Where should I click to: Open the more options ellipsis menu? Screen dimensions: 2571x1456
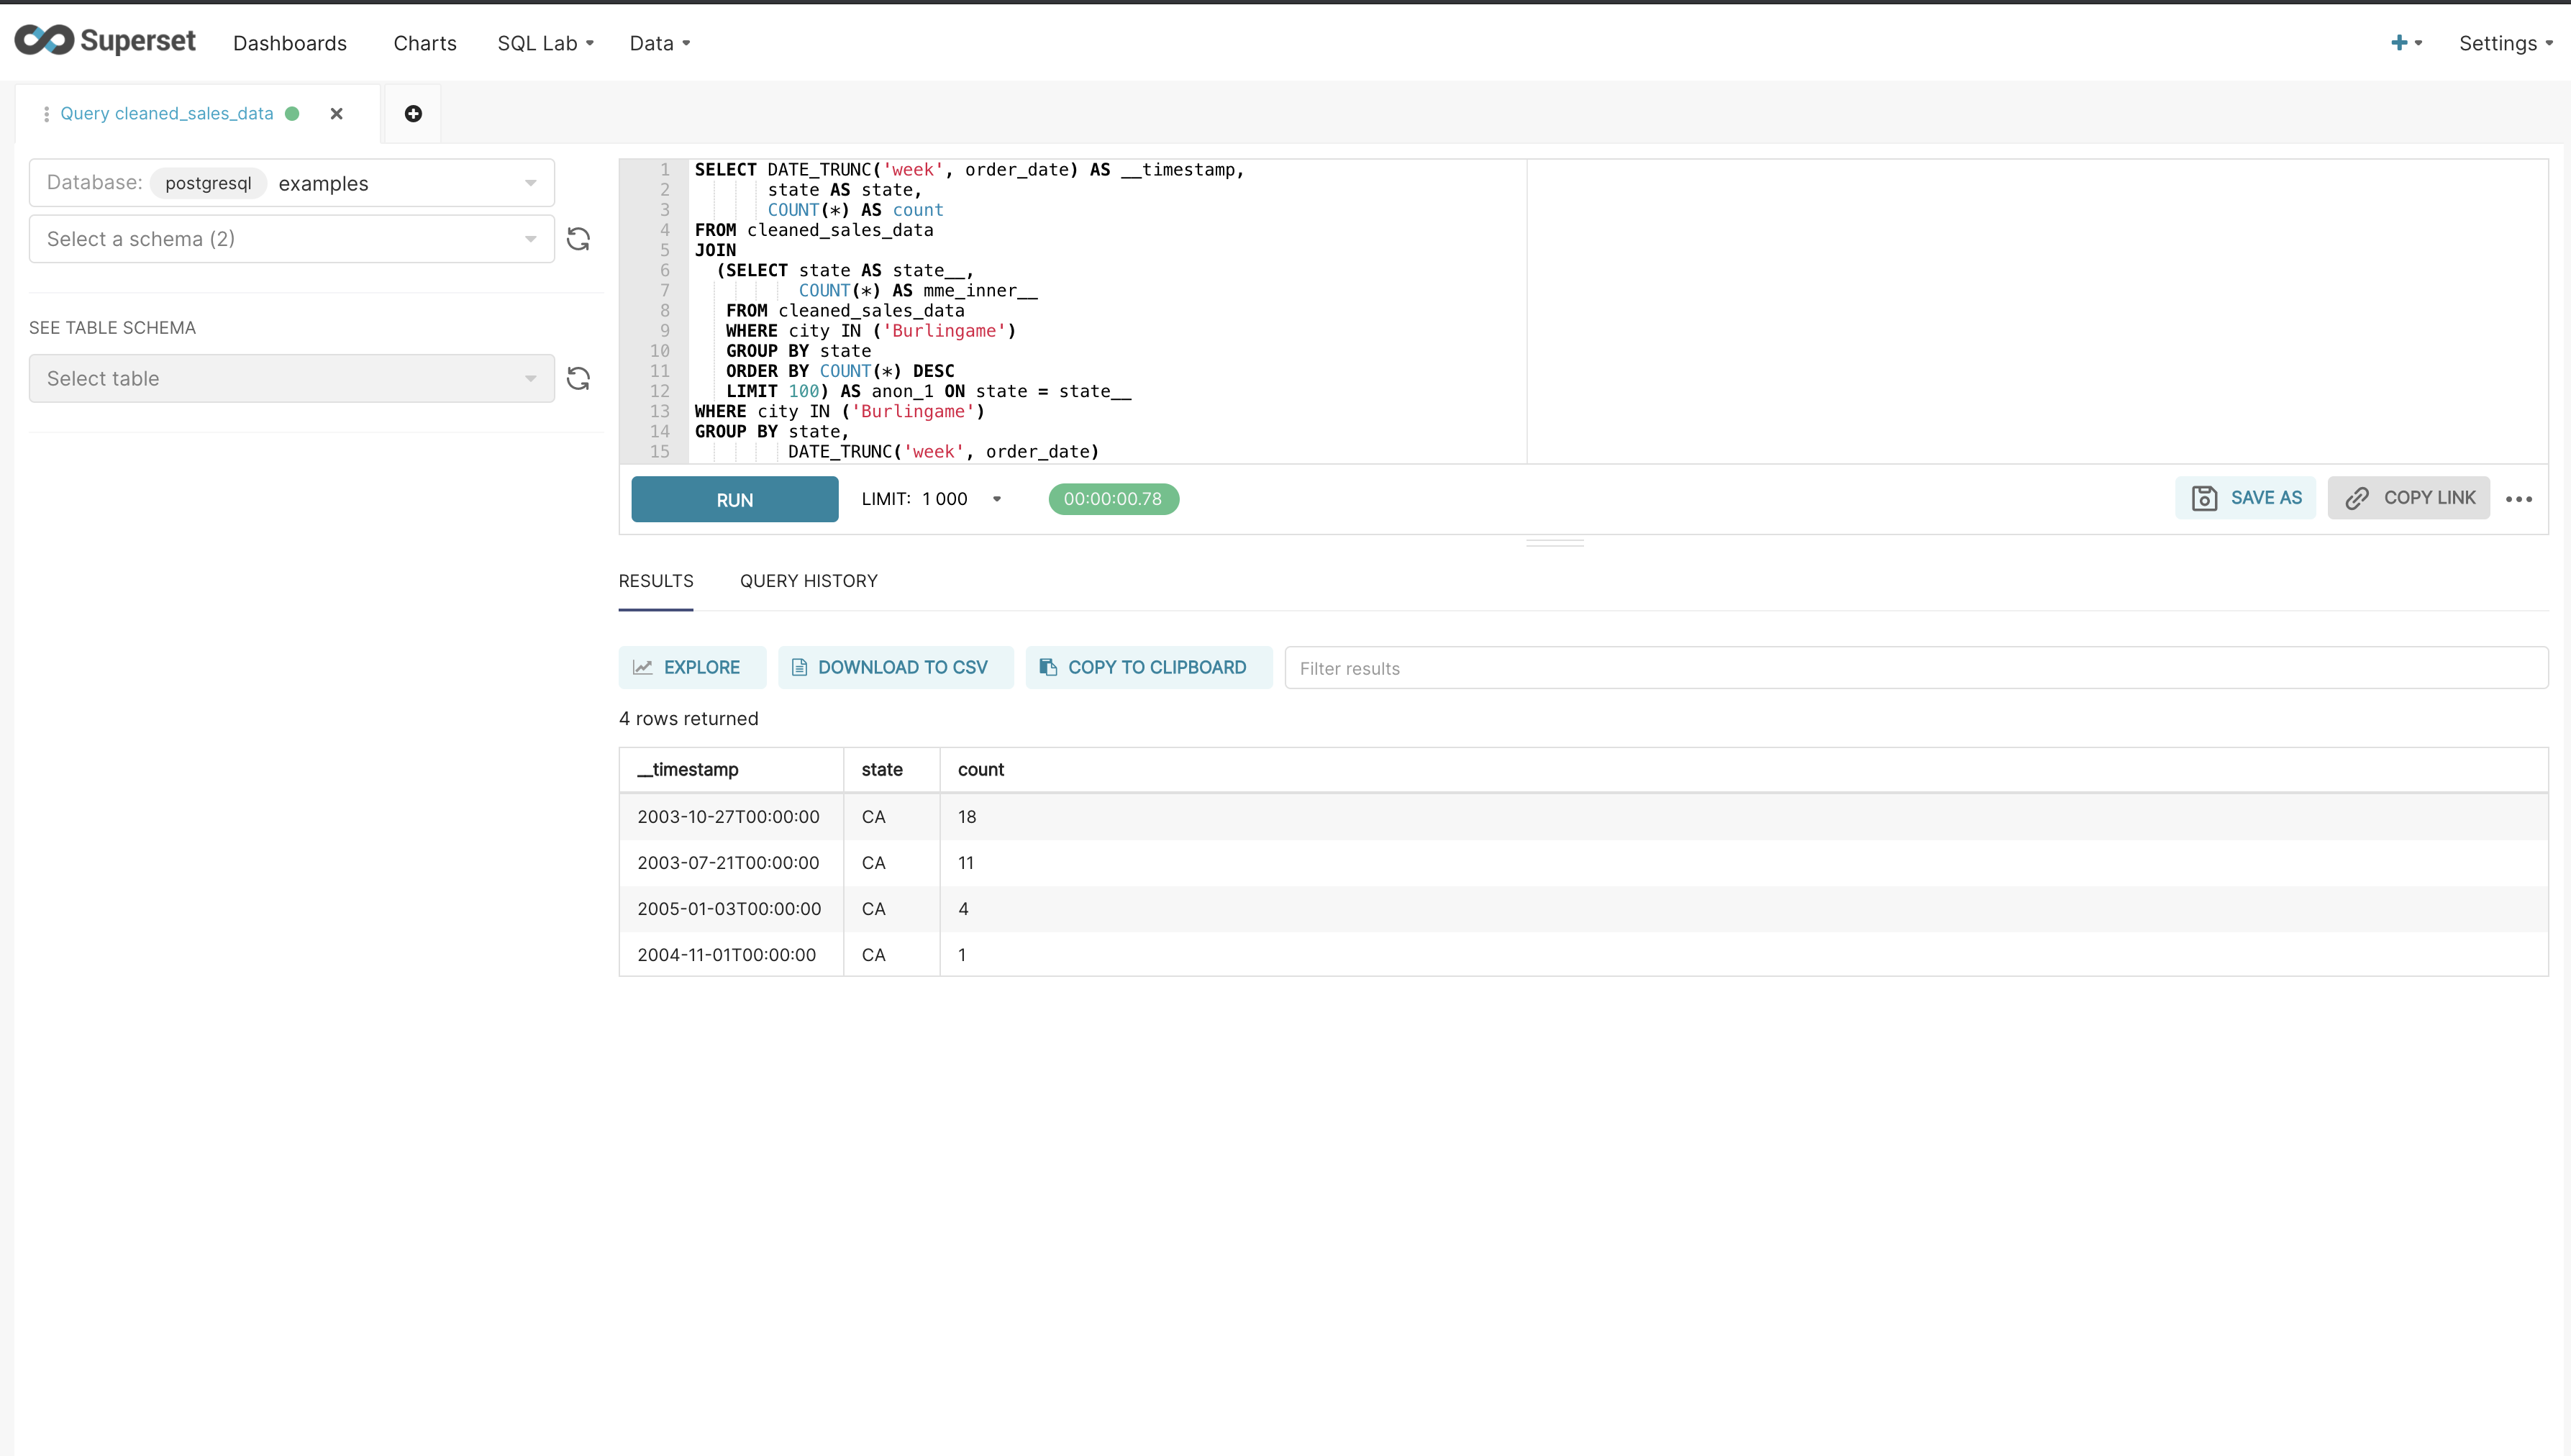(x=2520, y=498)
